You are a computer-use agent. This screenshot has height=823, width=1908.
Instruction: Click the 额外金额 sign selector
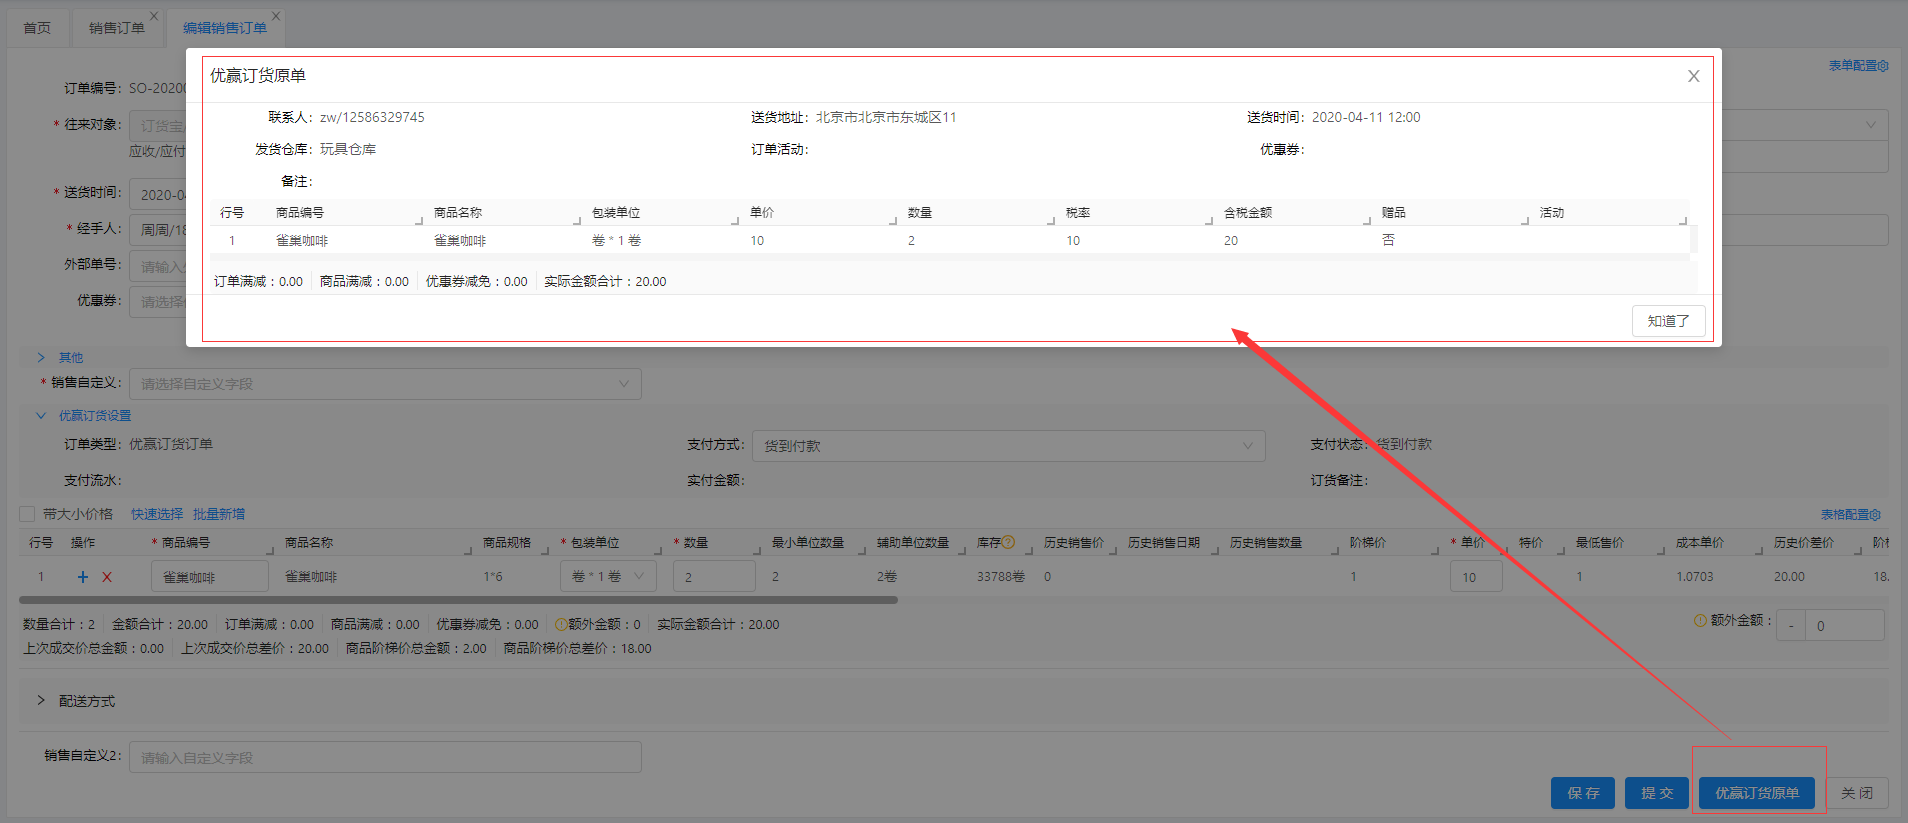click(1791, 625)
